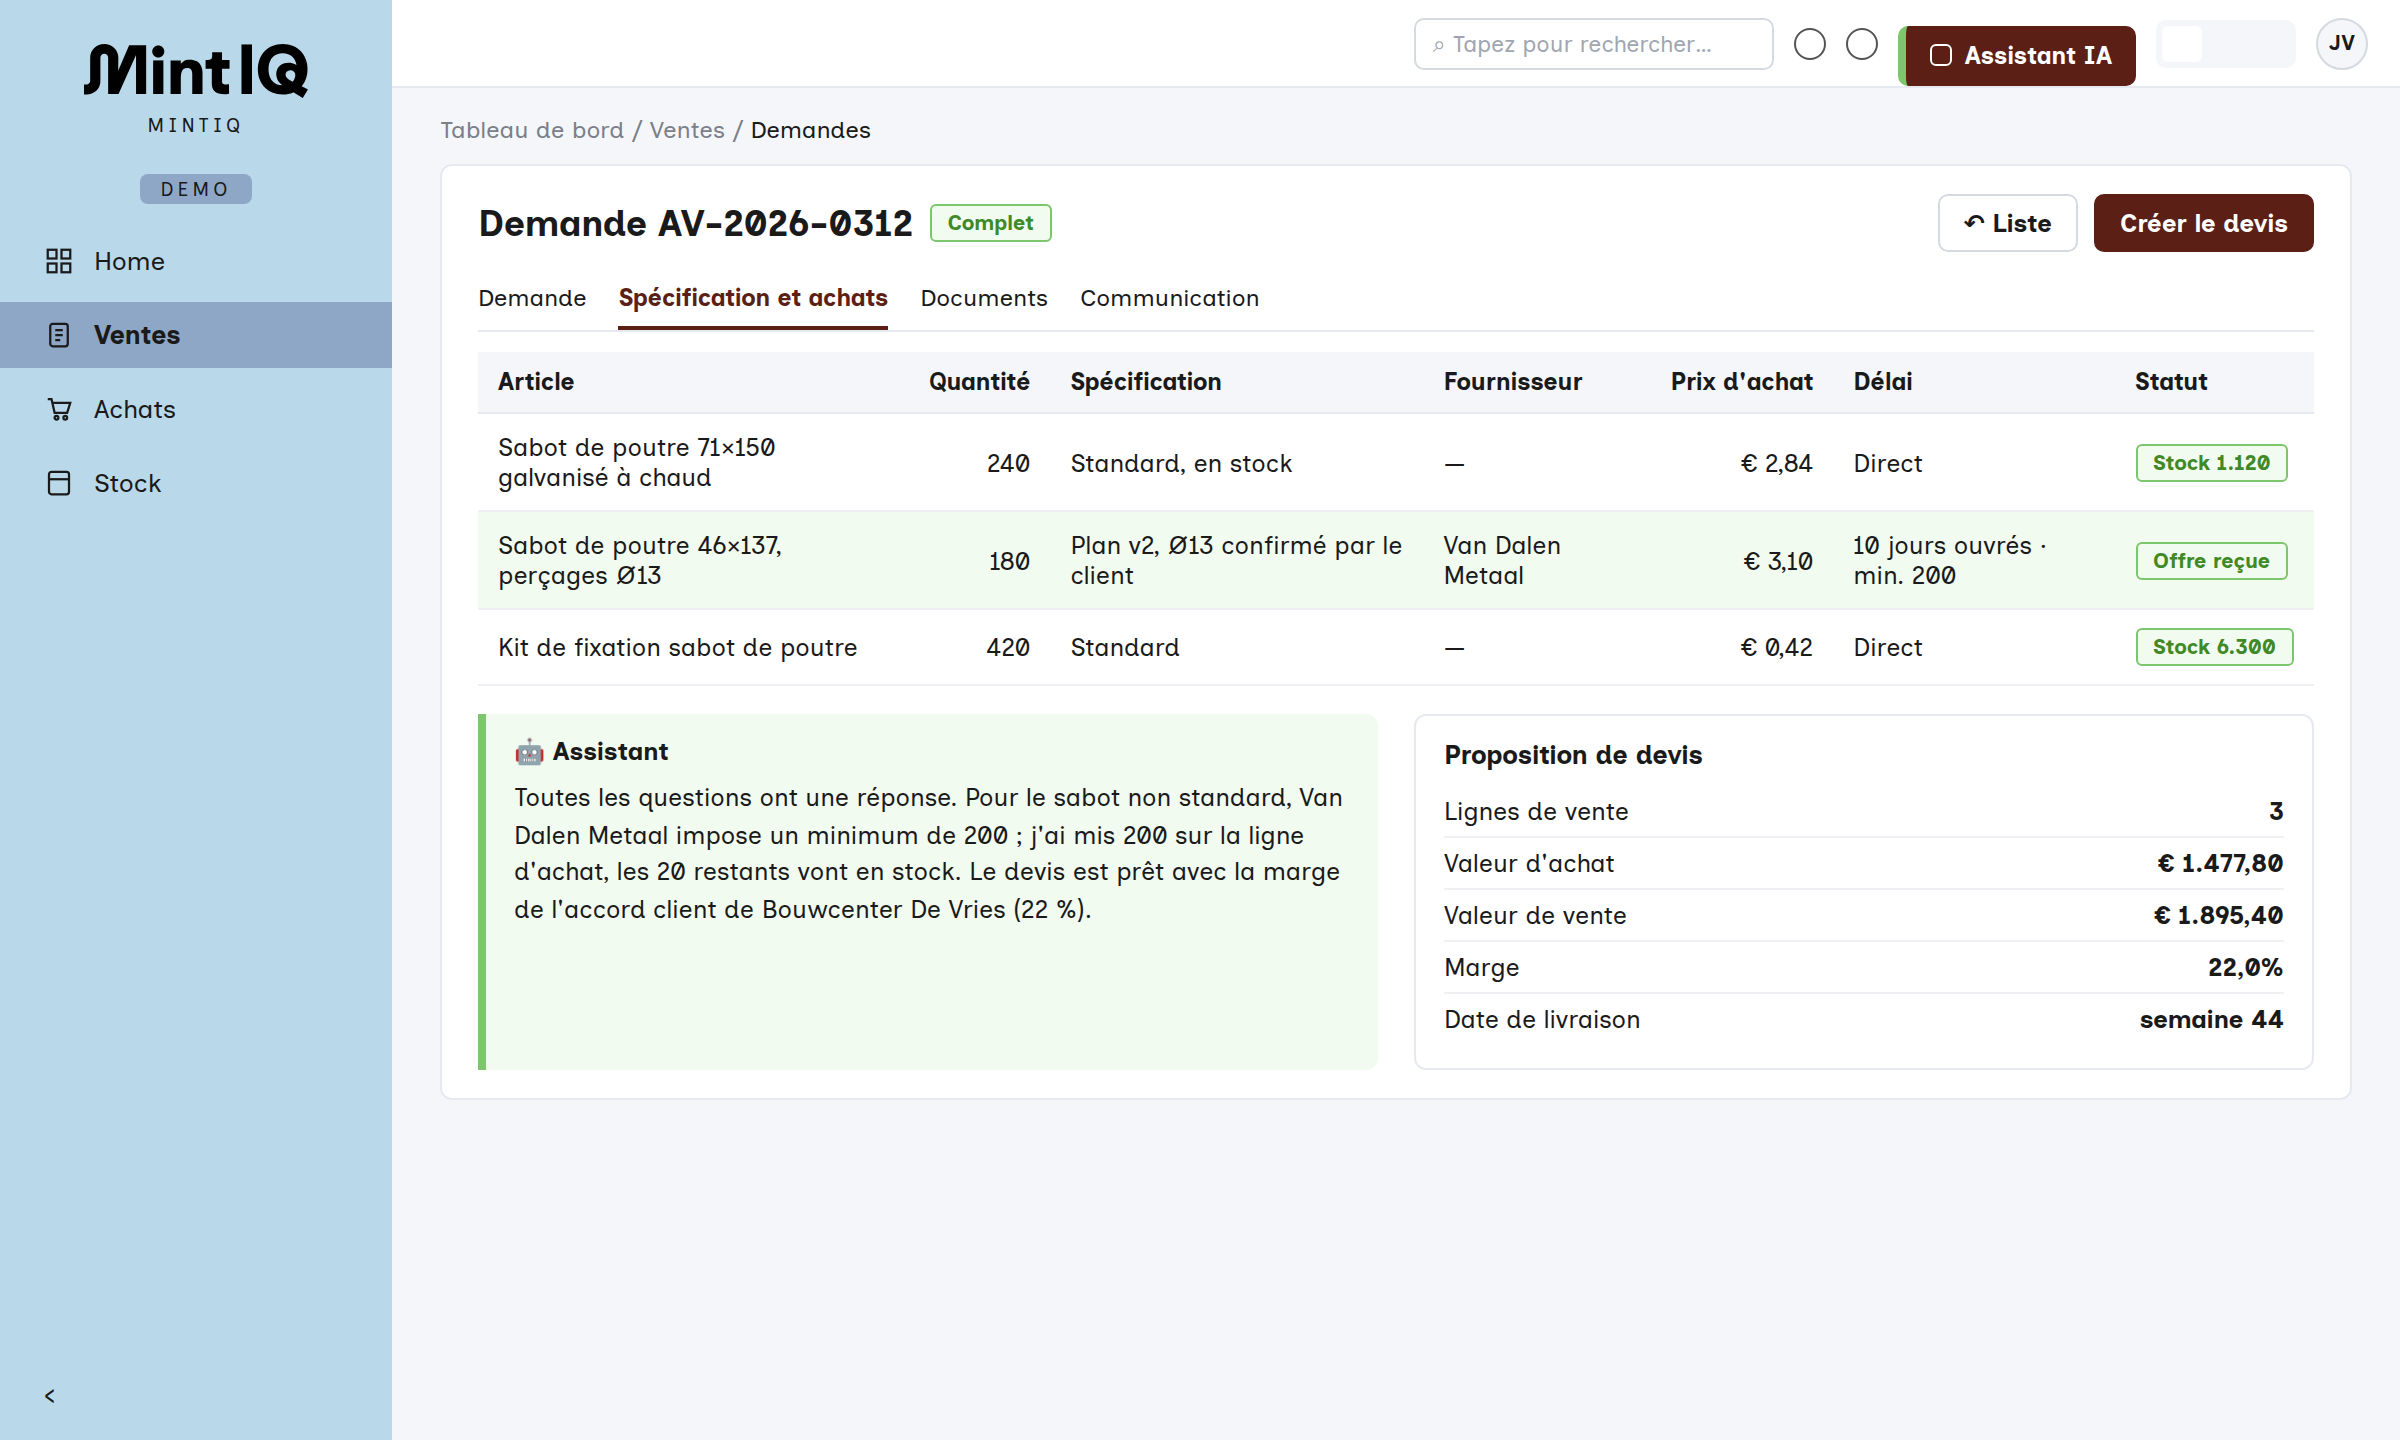2400x1440 pixels.
Task: Select Sabot de poutre 71×150 article
Action: [637, 462]
